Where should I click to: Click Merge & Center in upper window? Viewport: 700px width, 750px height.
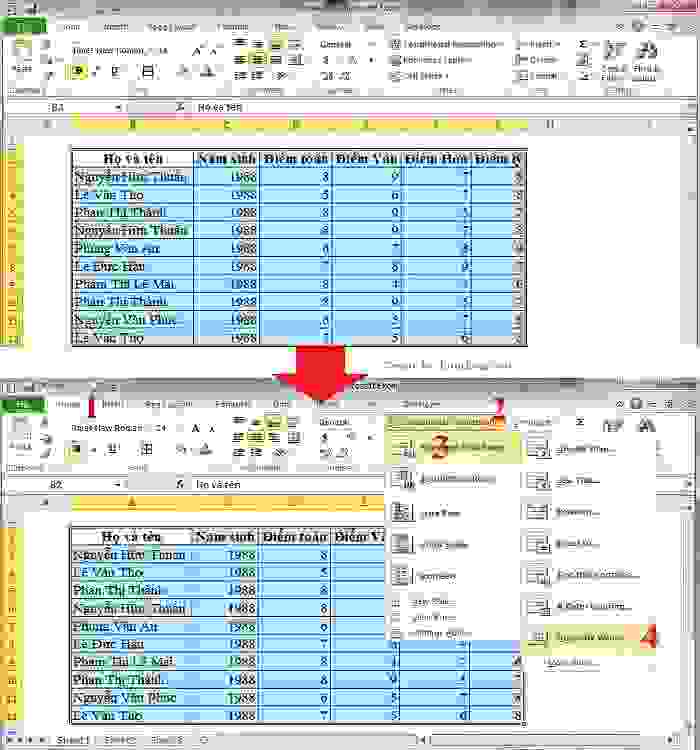tap(296, 60)
